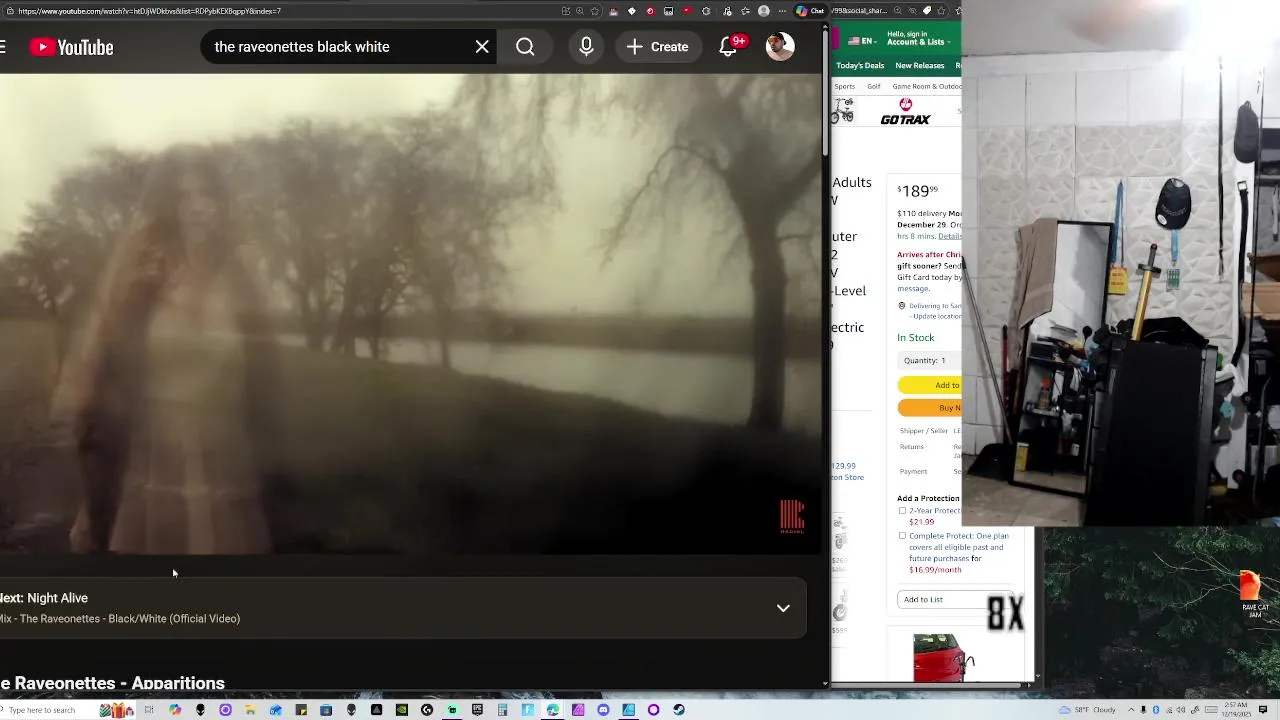
Task: Open the Sports category on Amazon
Action: 845,86
